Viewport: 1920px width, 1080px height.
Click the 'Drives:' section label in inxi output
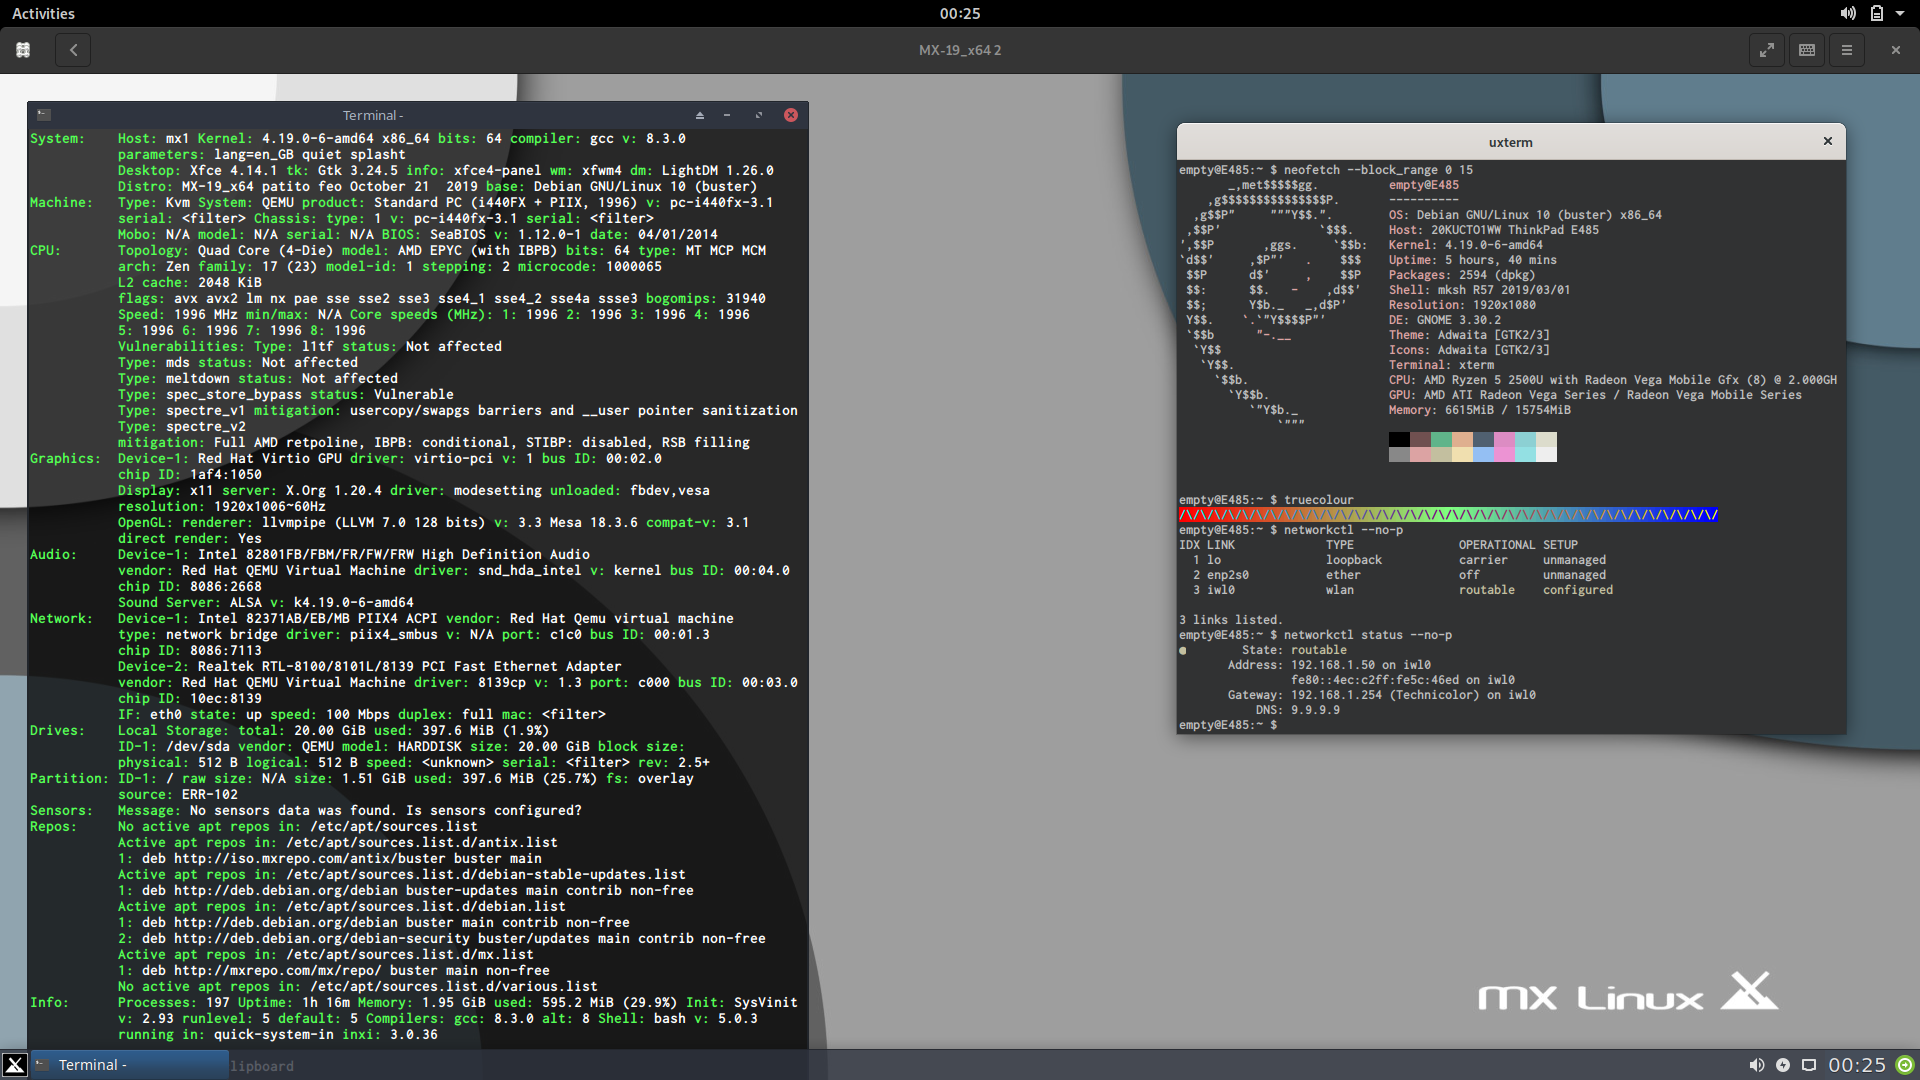pos(57,731)
